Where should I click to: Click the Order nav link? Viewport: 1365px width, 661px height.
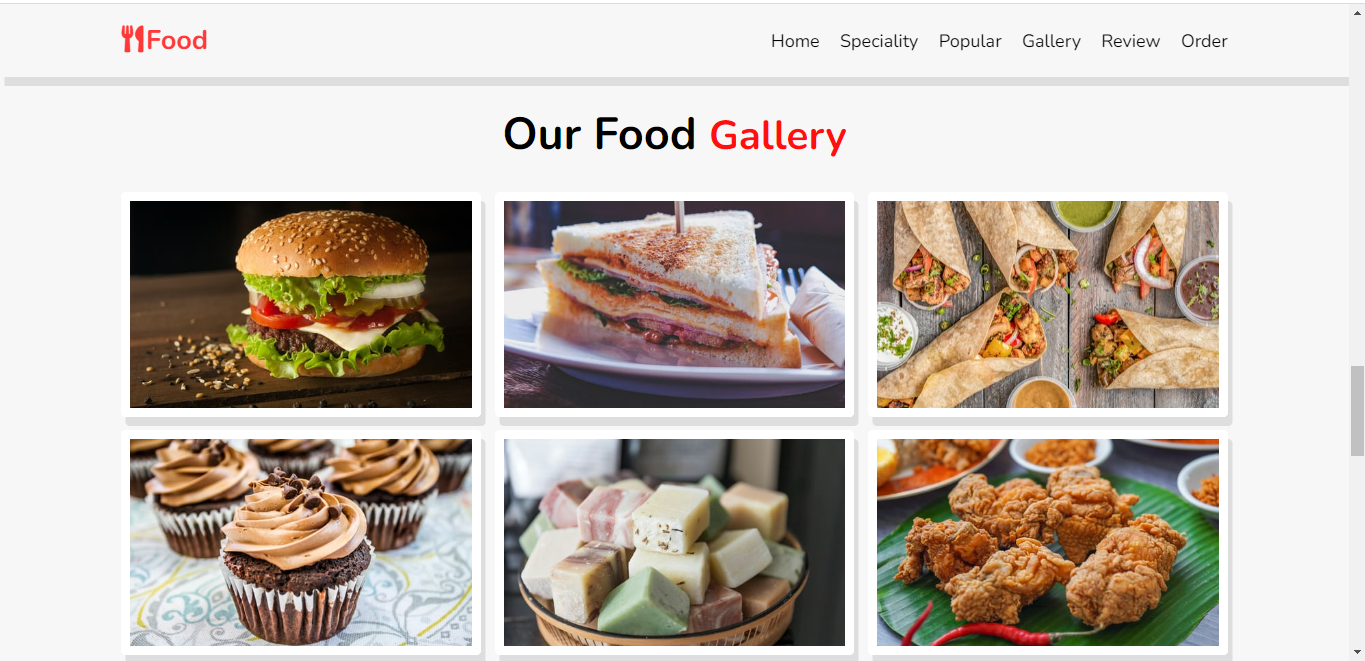click(x=1204, y=41)
